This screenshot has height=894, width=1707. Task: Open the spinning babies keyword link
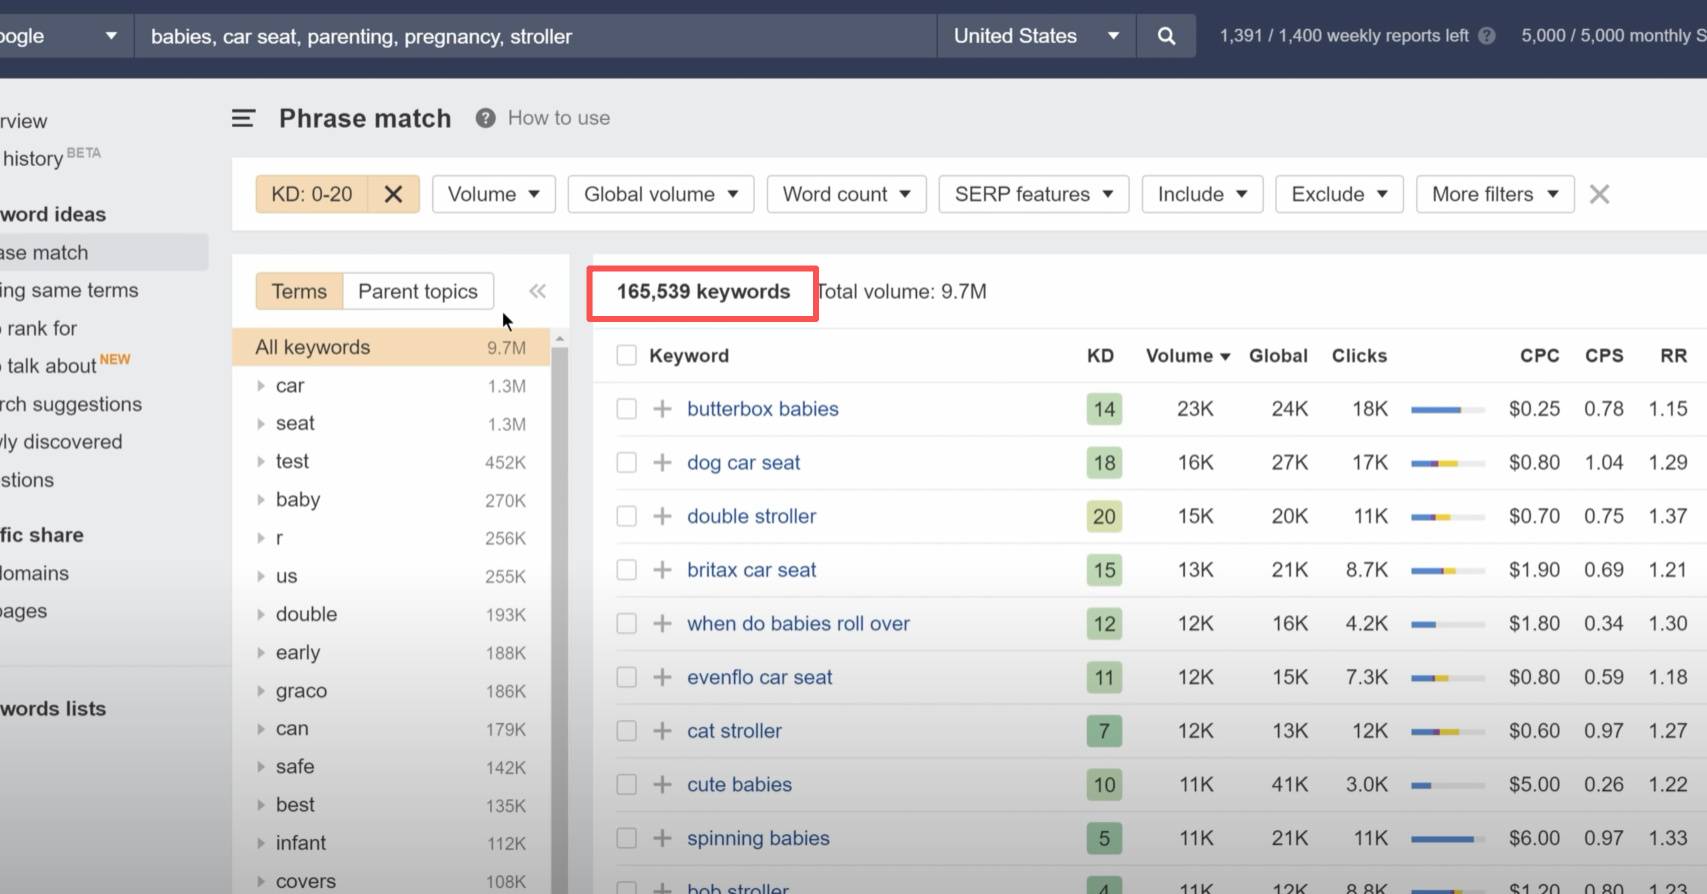[x=758, y=838]
